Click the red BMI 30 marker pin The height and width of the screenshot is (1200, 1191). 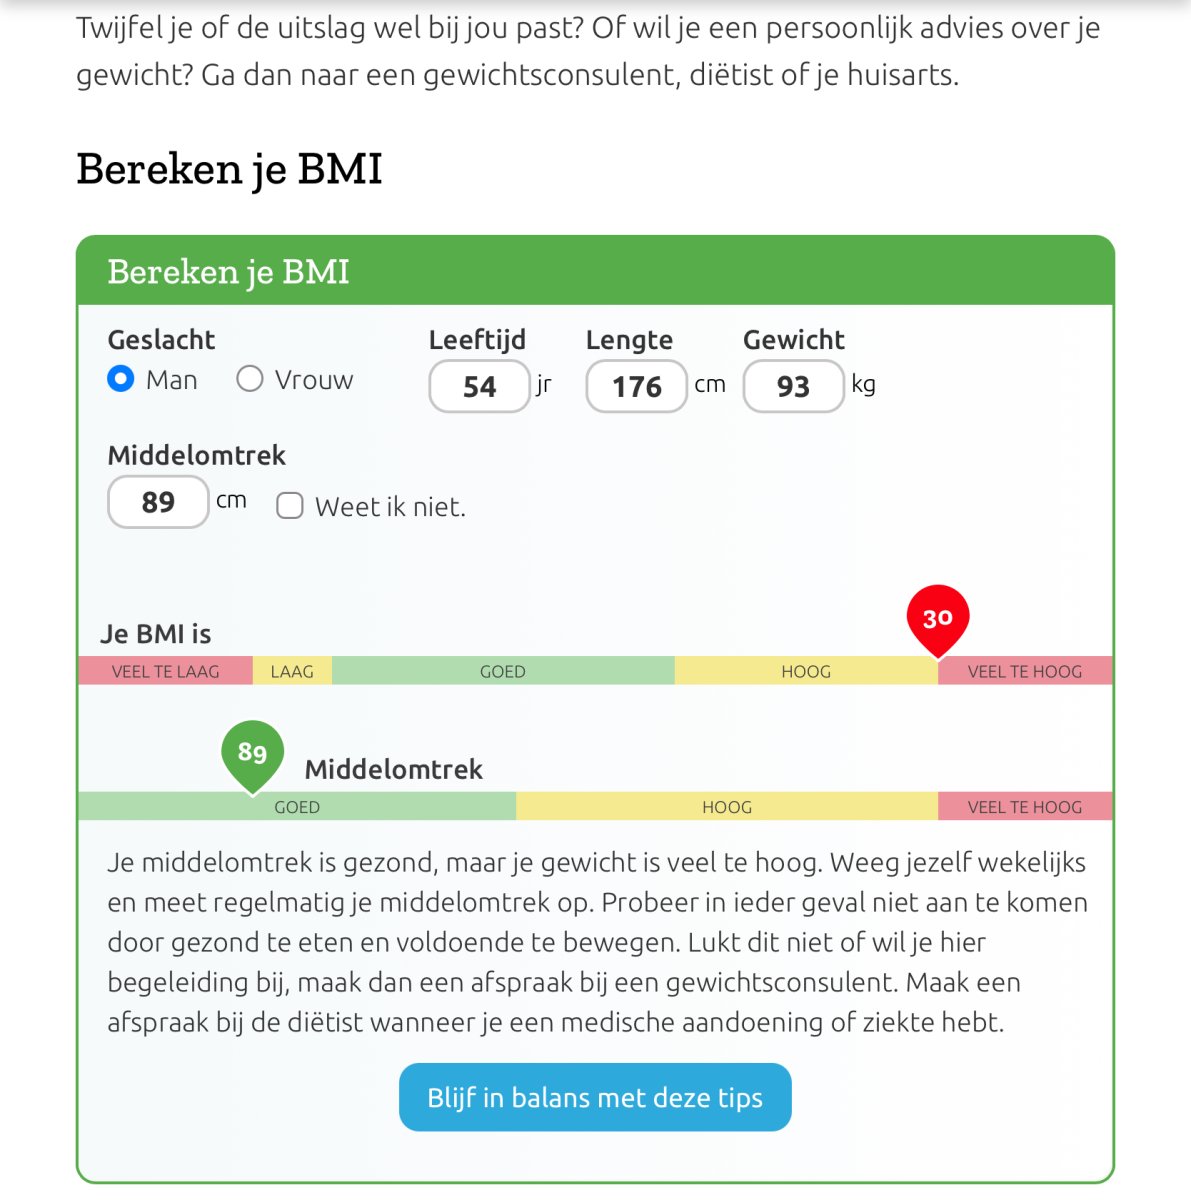tap(937, 618)
